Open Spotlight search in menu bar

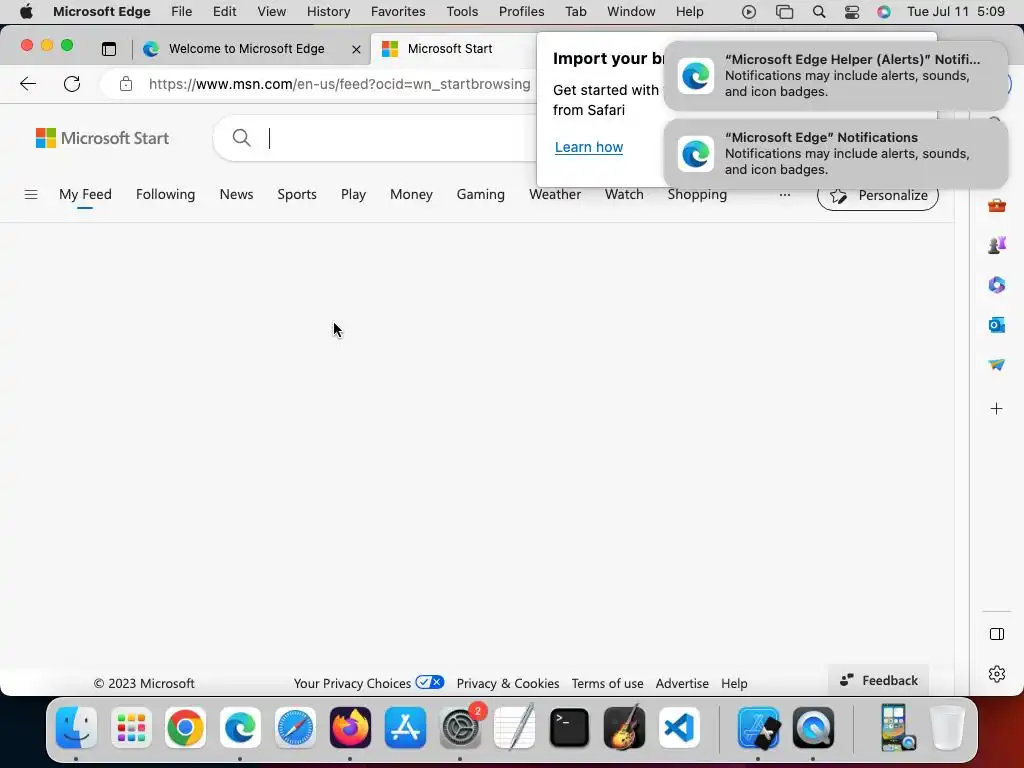click(x=819, y=12)
